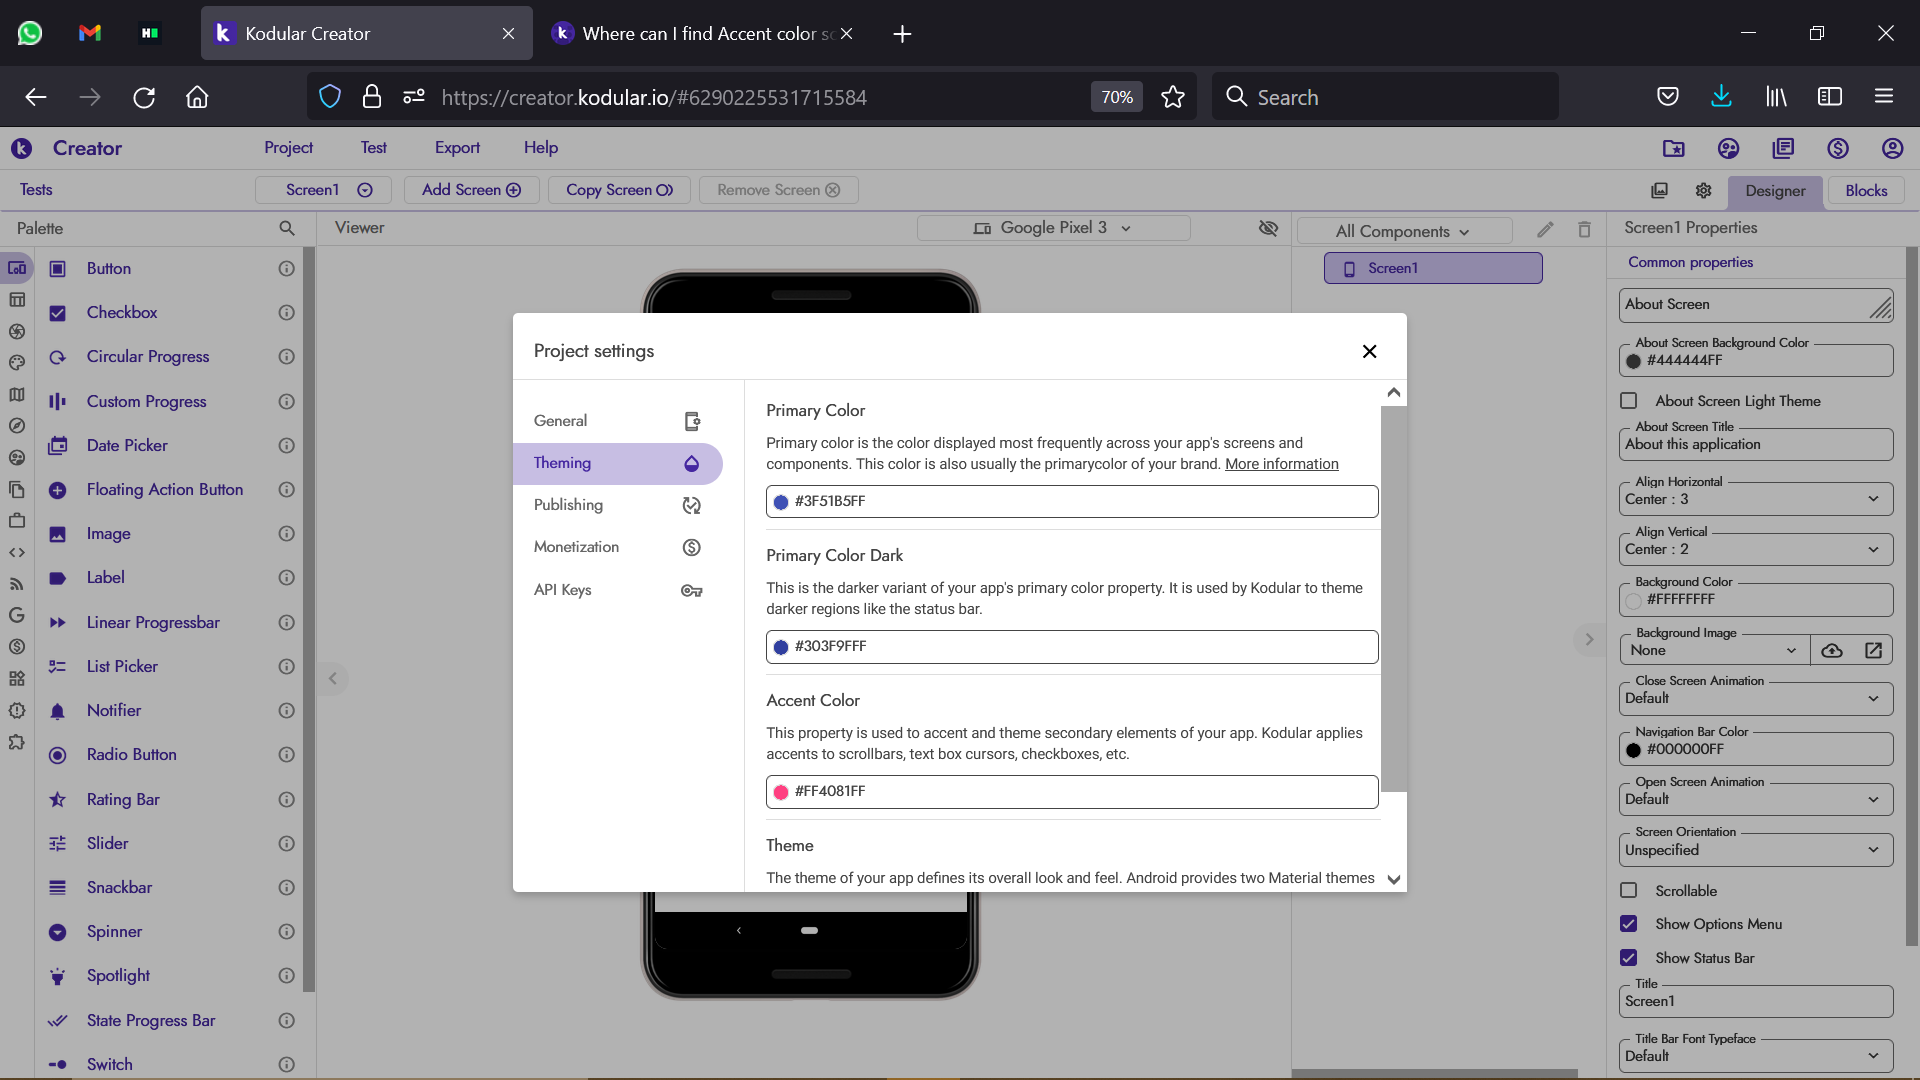Pick the Accent Color swatch #FF4081FF
This screenshot has width=1920, height=1080.
click(781, 792)
